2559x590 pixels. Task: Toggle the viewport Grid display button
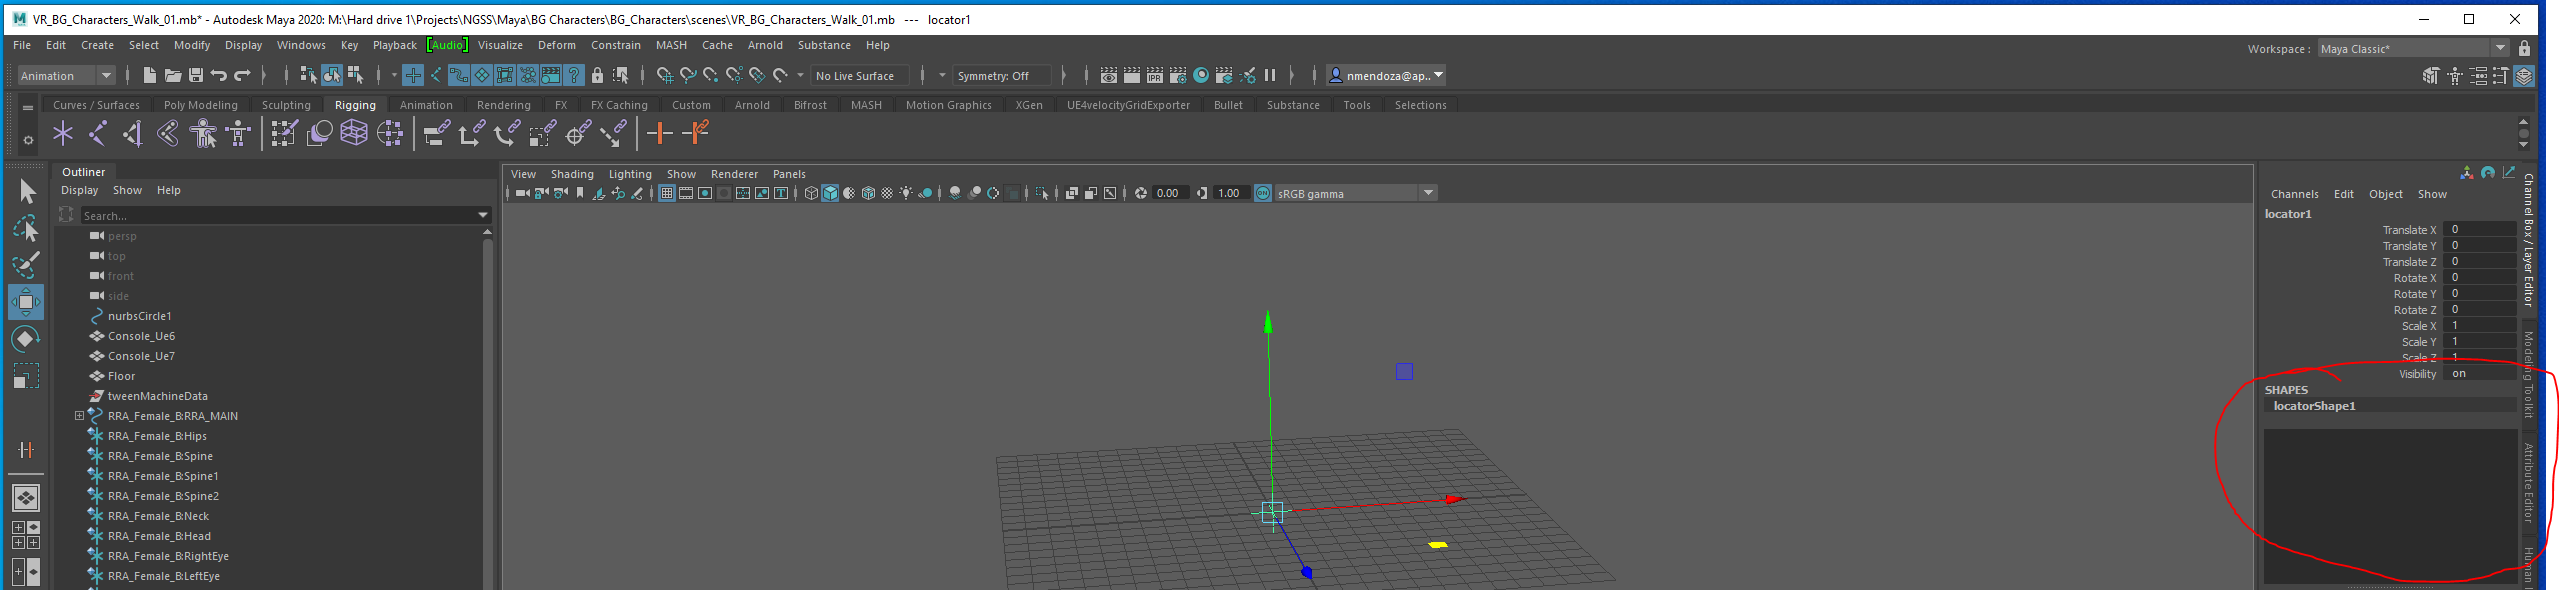[x=667, y=193]
